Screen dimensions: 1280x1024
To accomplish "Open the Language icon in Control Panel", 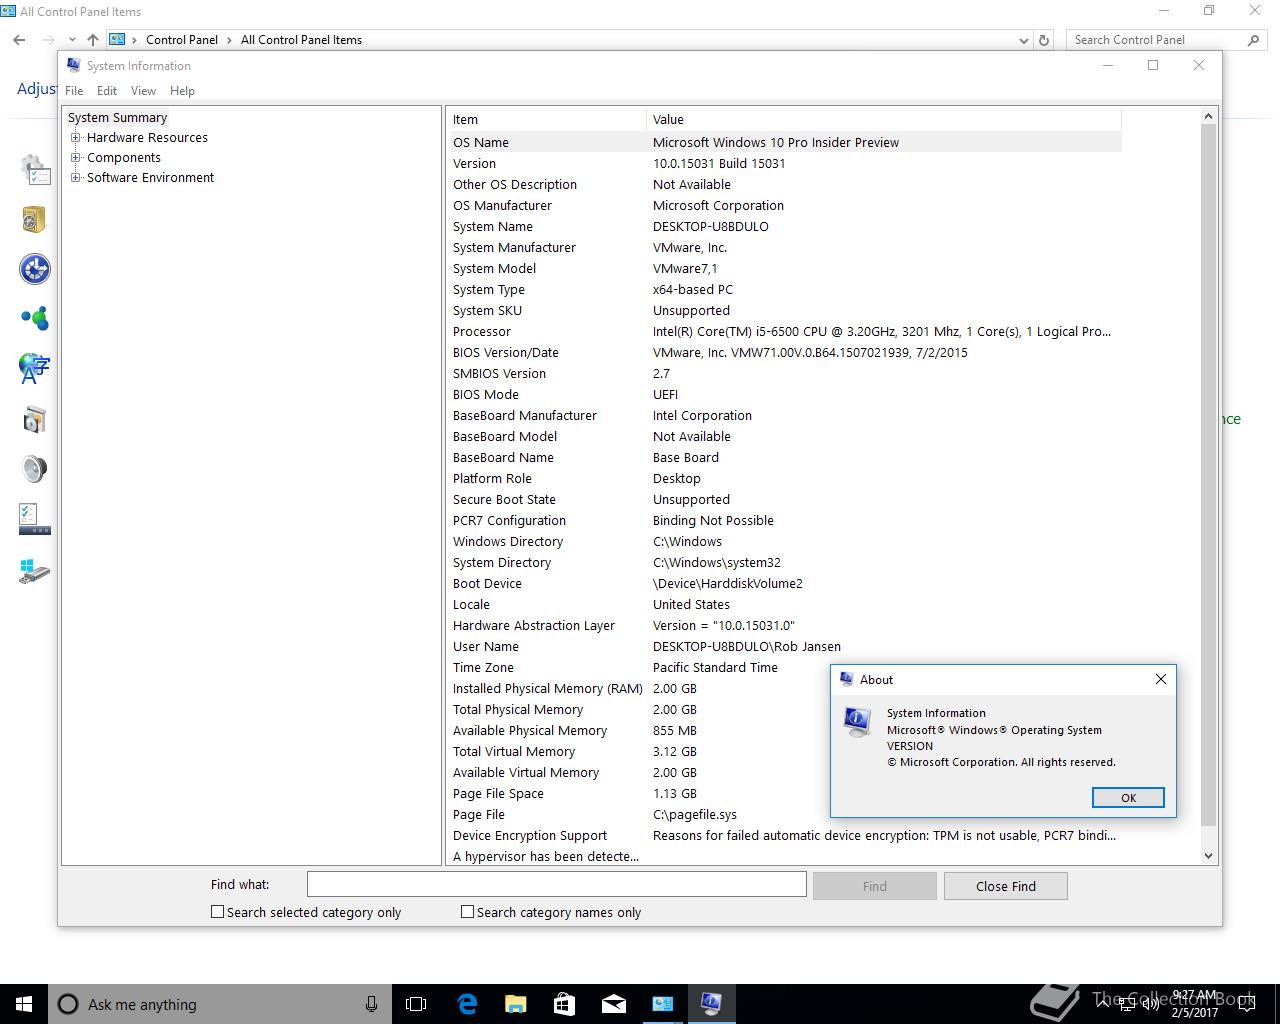I will pos(35,368).
